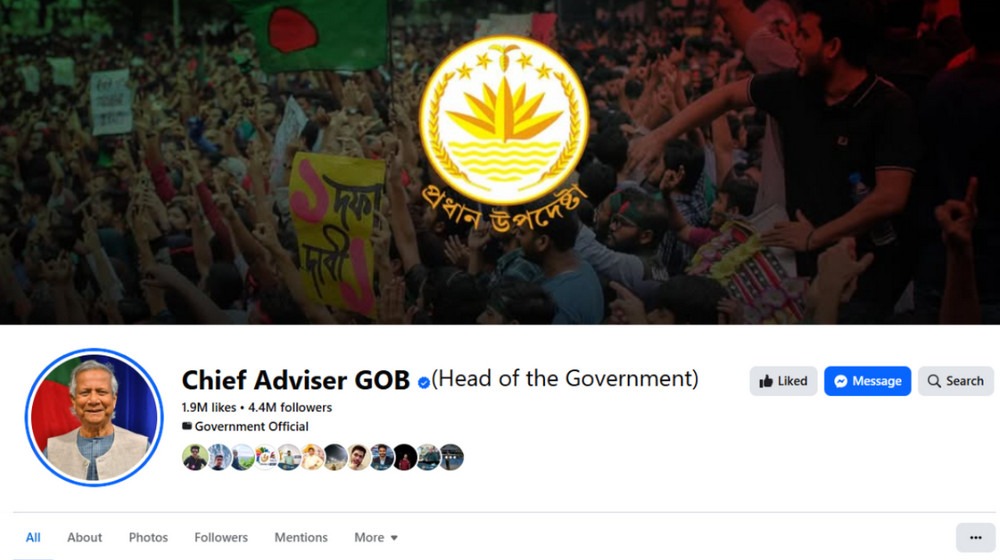Switch to the Photos tab
Screen dimensions: 1000x560
pyautogui.click(x=149, y=538)
